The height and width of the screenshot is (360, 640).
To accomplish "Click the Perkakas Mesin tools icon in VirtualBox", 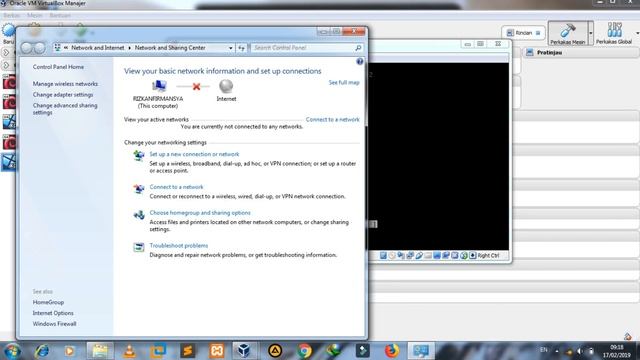I will [x=568, y=31].
